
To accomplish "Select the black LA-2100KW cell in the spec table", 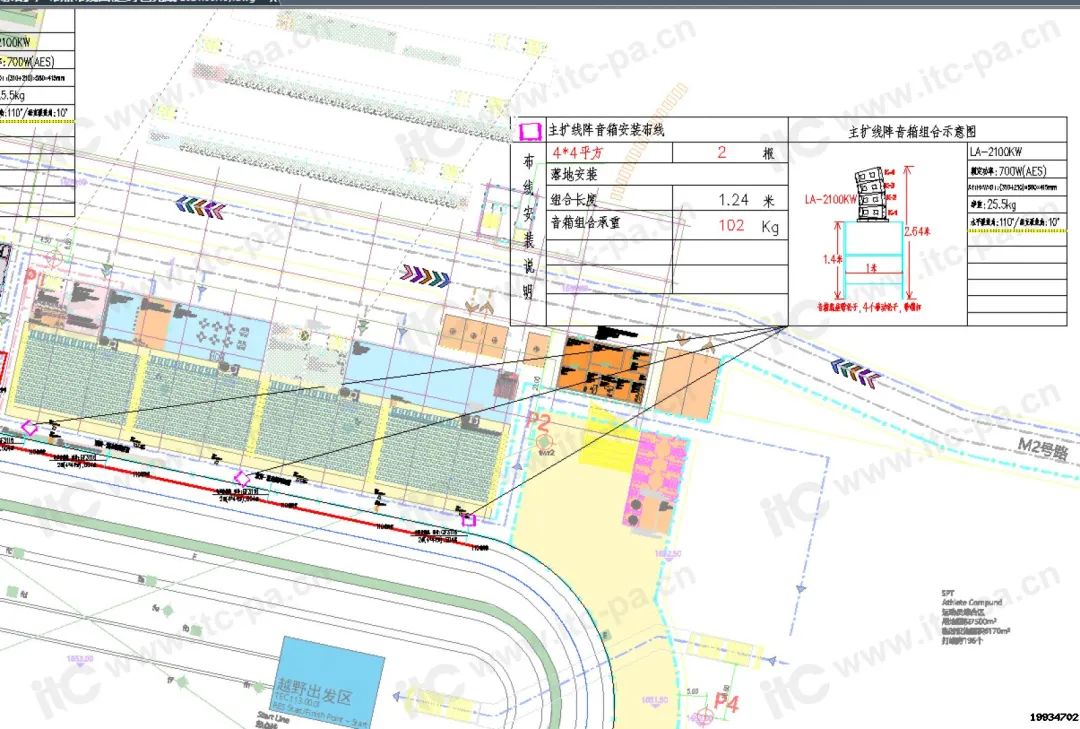I will point(996,152).
